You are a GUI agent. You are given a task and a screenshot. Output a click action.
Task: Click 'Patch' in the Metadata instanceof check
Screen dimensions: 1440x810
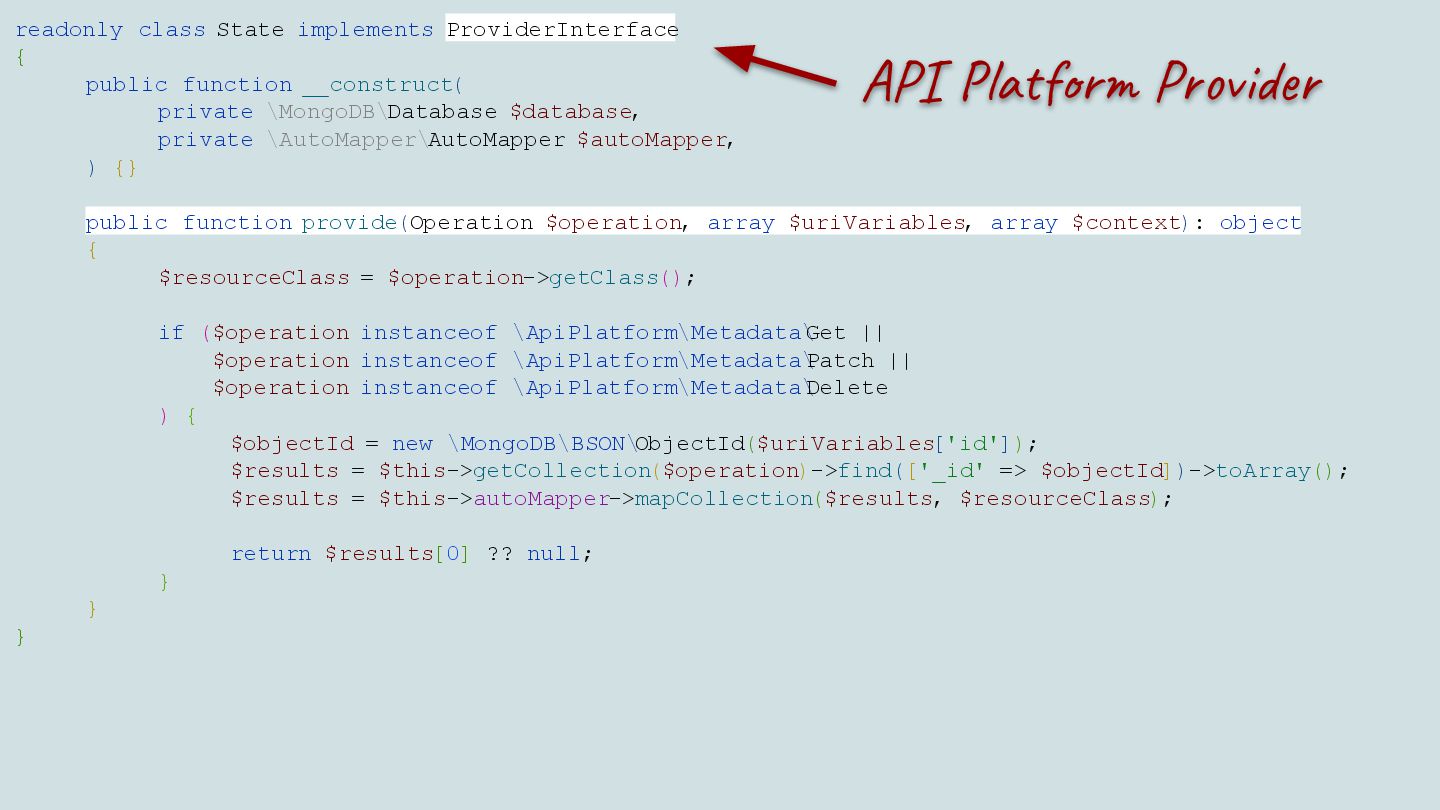(840, 361)
